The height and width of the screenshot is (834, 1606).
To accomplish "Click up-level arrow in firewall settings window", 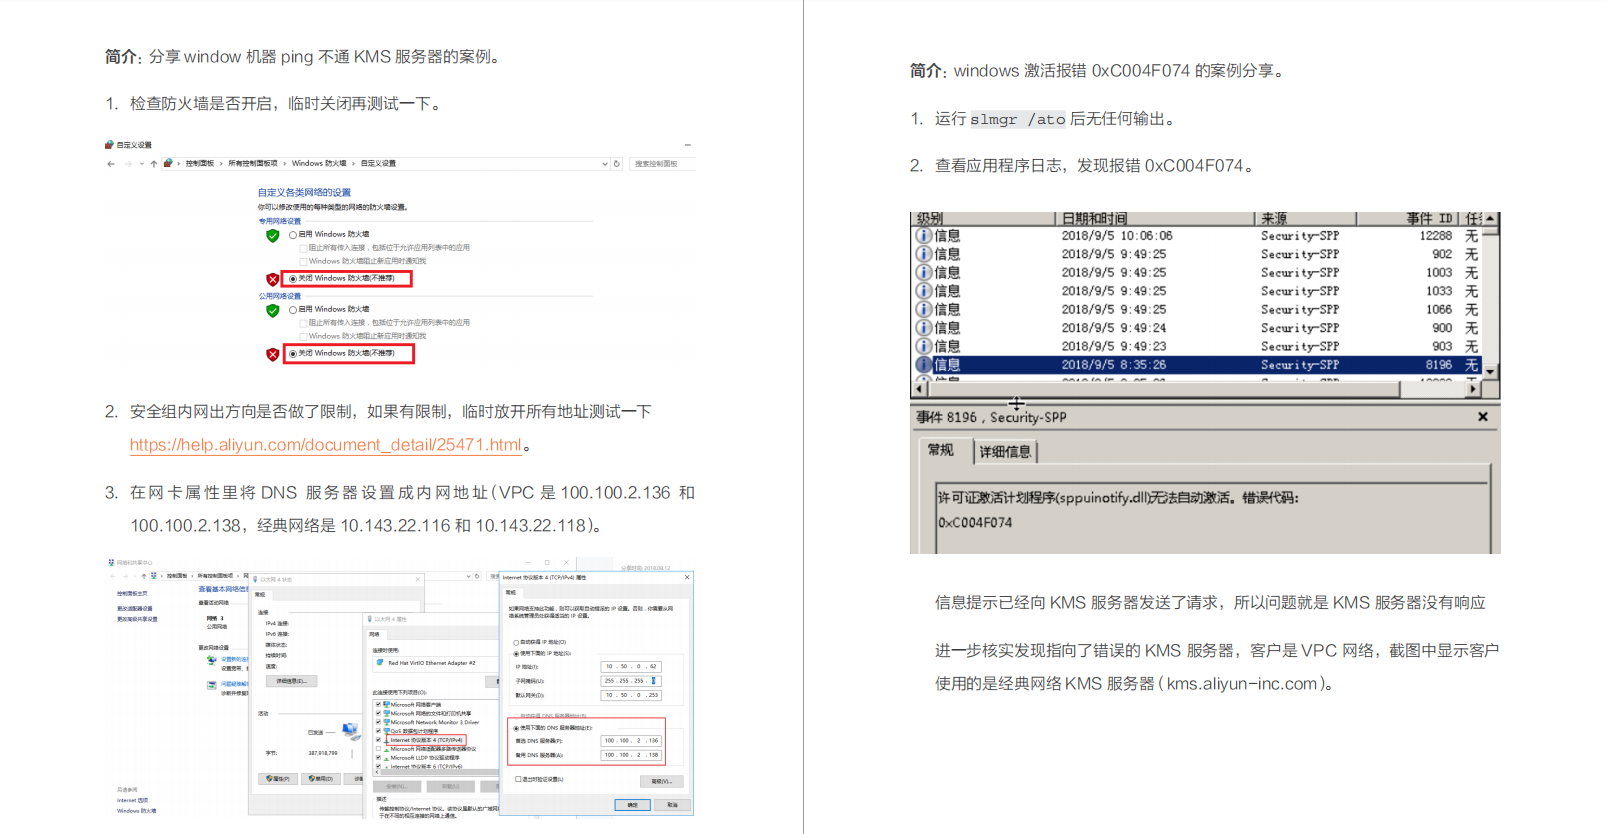I will pos(154,164).
